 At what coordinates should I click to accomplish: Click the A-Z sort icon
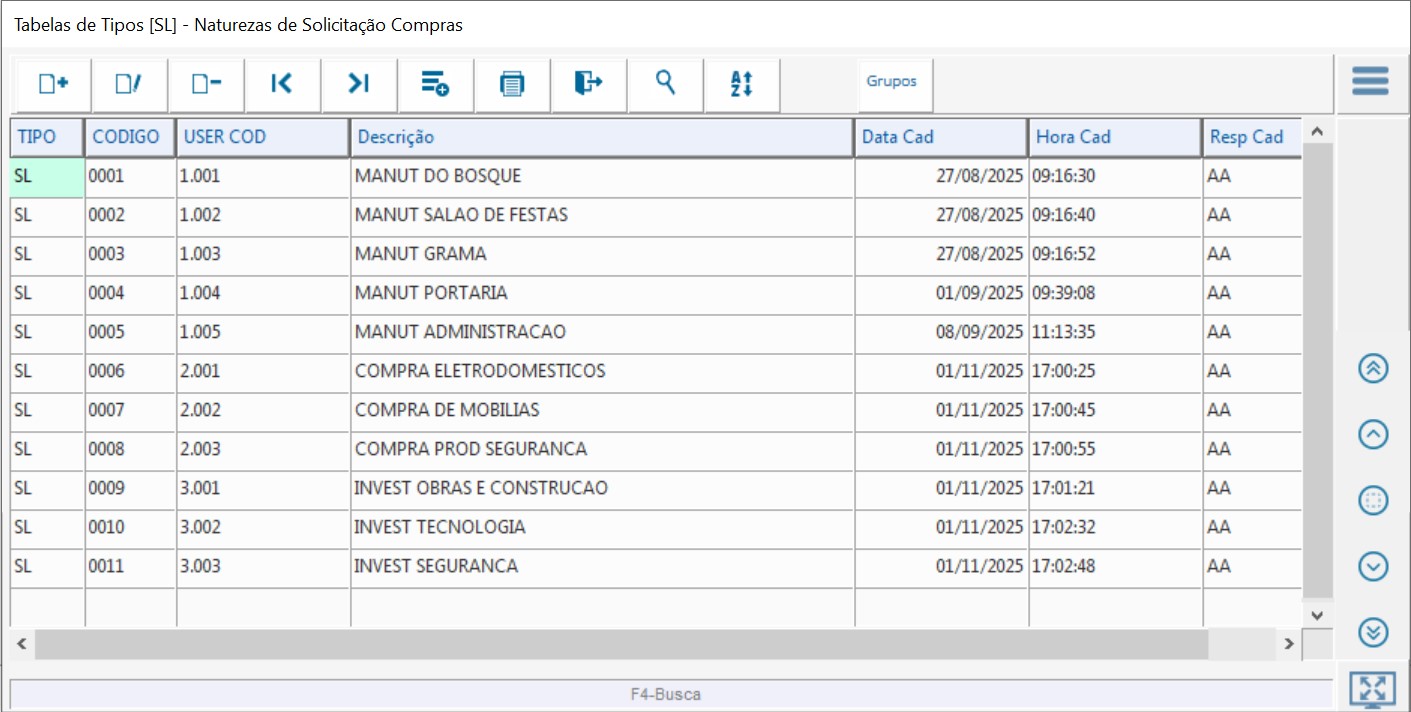point(741,84)
